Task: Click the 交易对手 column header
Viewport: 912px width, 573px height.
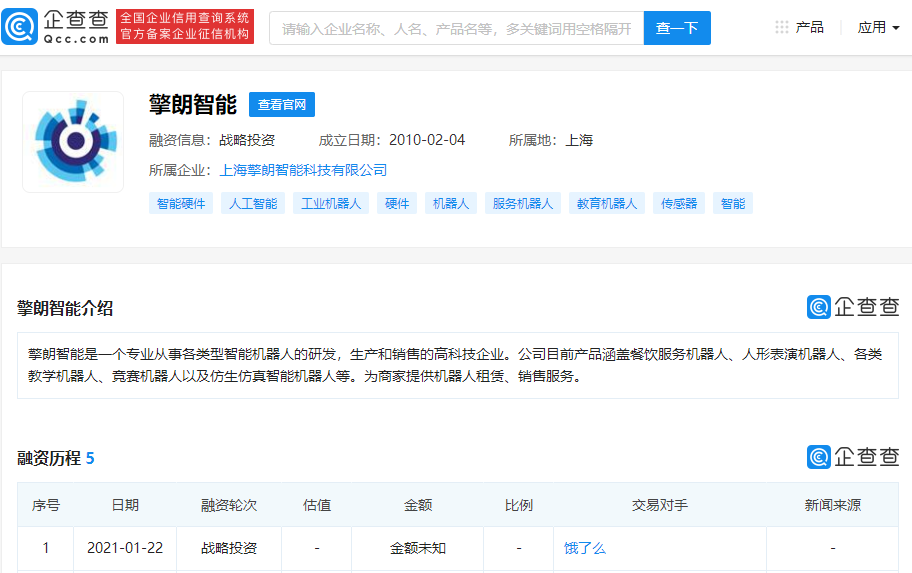Action: point(660,505)
